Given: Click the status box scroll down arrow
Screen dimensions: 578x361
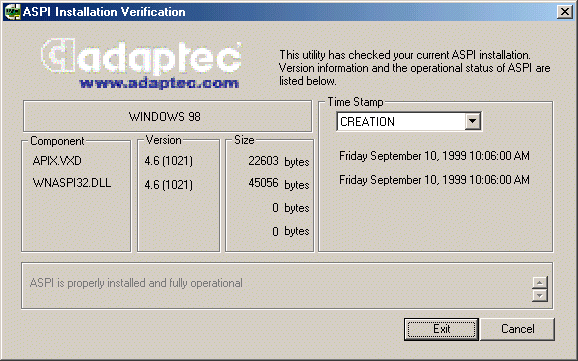Looking at the screenshot, I should pos(540,295).
